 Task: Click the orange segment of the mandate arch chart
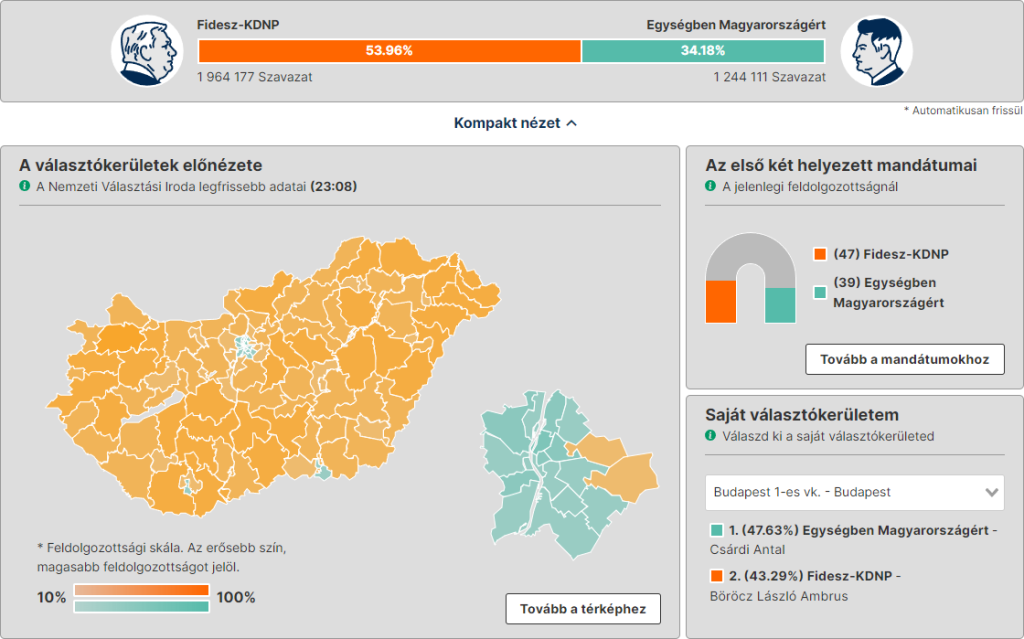coord(721,302)
